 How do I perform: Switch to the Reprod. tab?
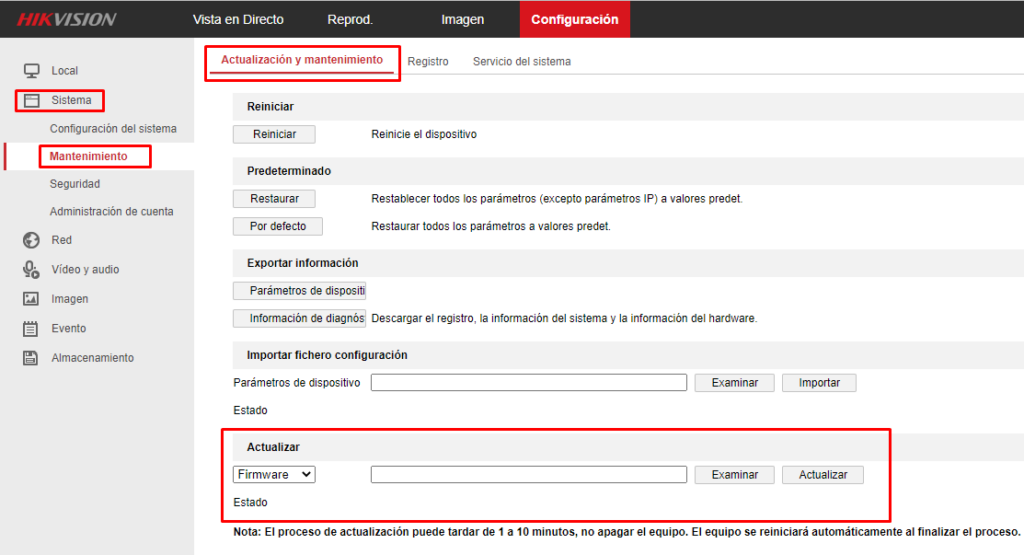click(350, 20)
